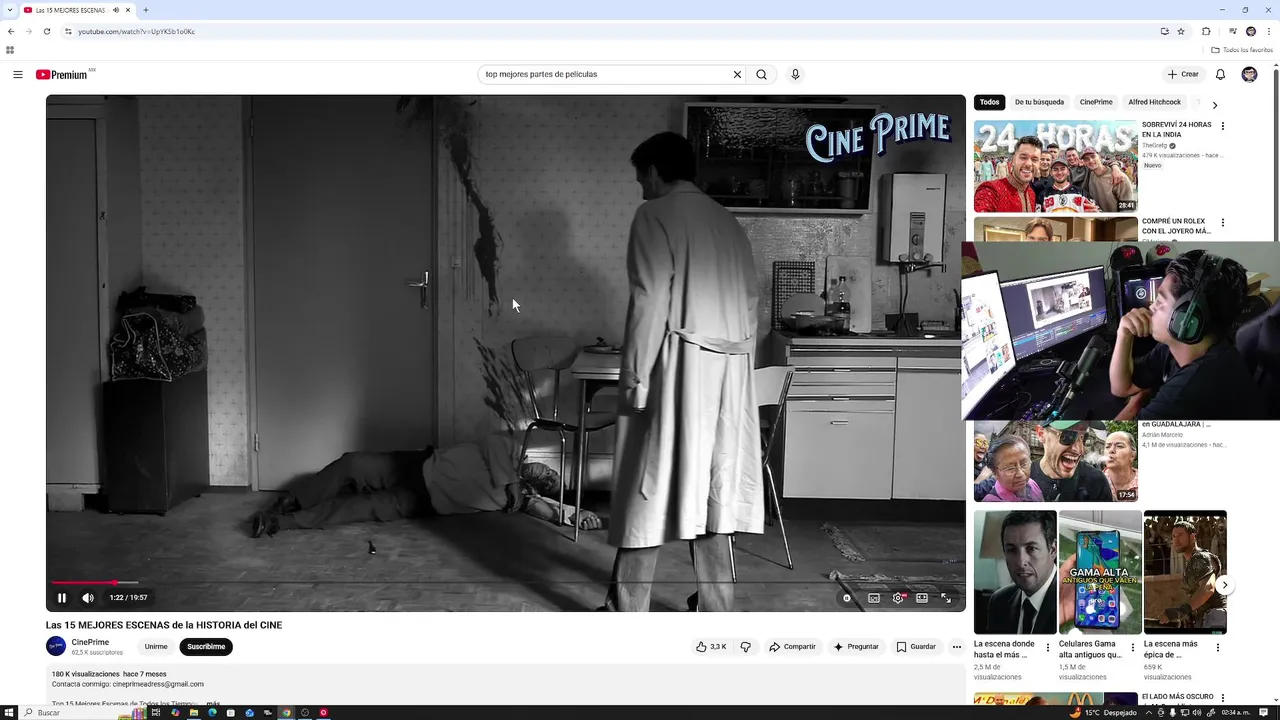Start voice search with the microphone
Image resolution: width=1280 pixels, height=720 pixels.
pyautogui.click(x=795, y=74)
